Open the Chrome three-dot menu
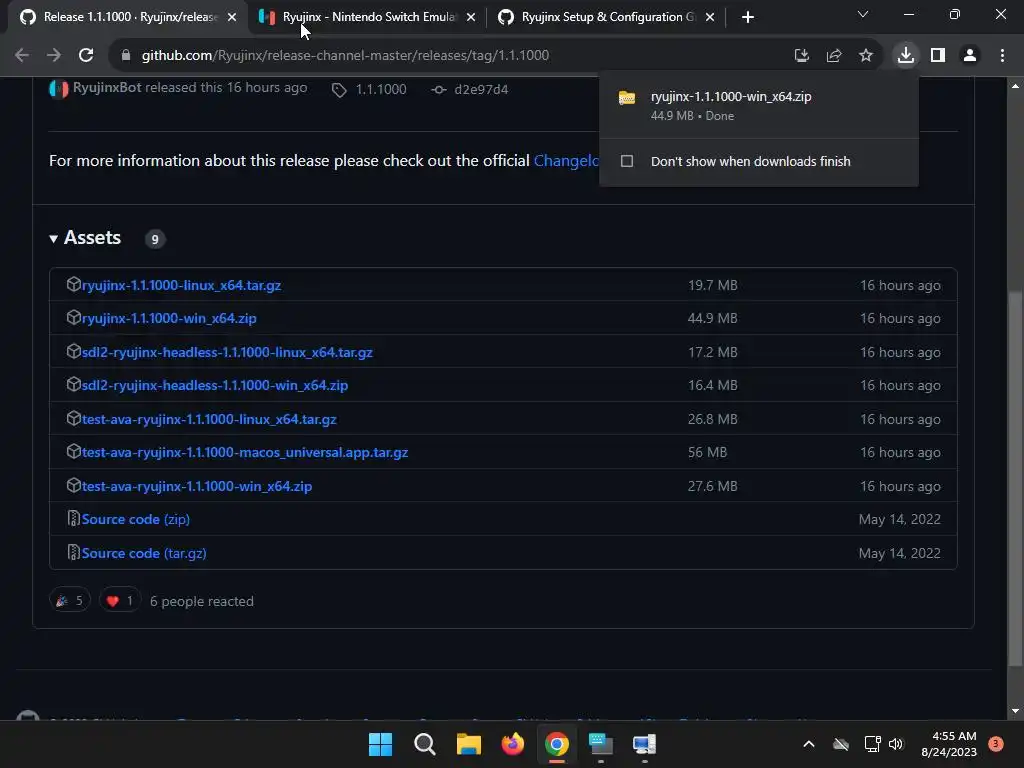The width and height of the screenshot is (1024, 768). (x=1002, y=56)
